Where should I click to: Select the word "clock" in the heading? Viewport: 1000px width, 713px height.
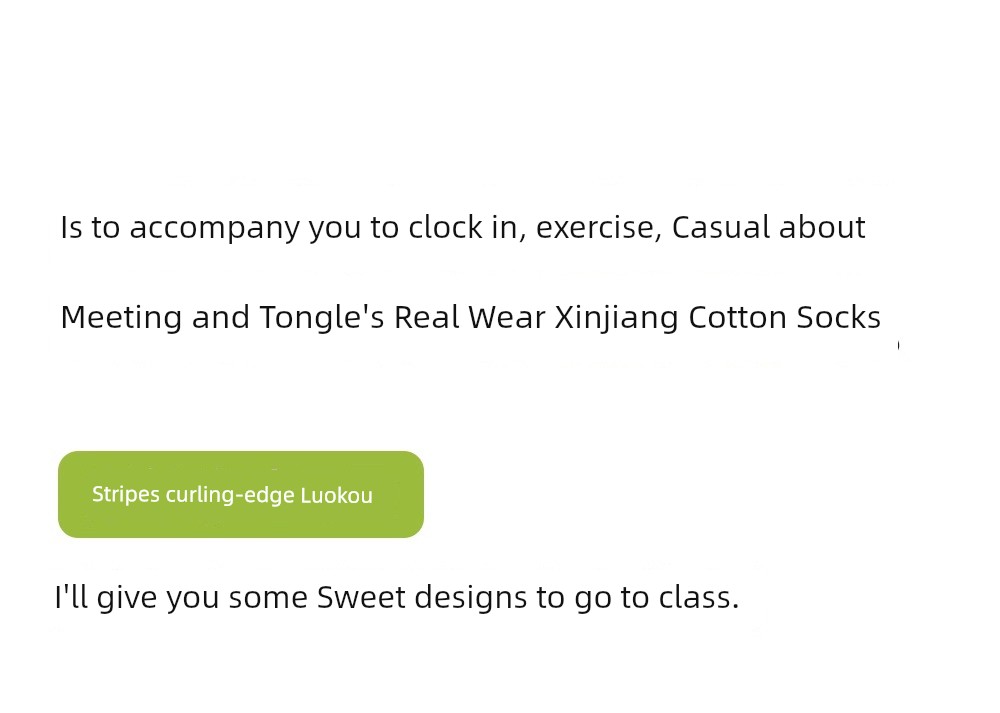(445, 227)
